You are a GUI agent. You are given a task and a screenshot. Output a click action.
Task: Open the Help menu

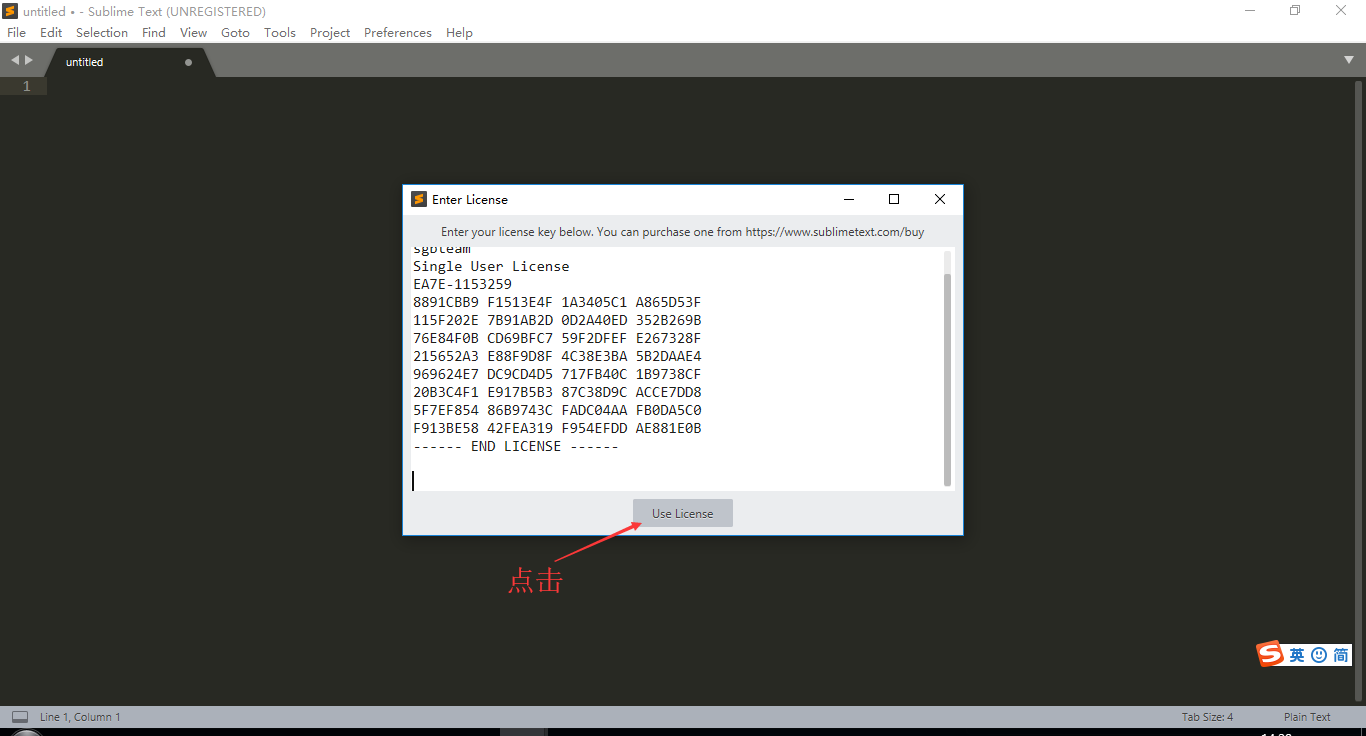tap(459, 32)
